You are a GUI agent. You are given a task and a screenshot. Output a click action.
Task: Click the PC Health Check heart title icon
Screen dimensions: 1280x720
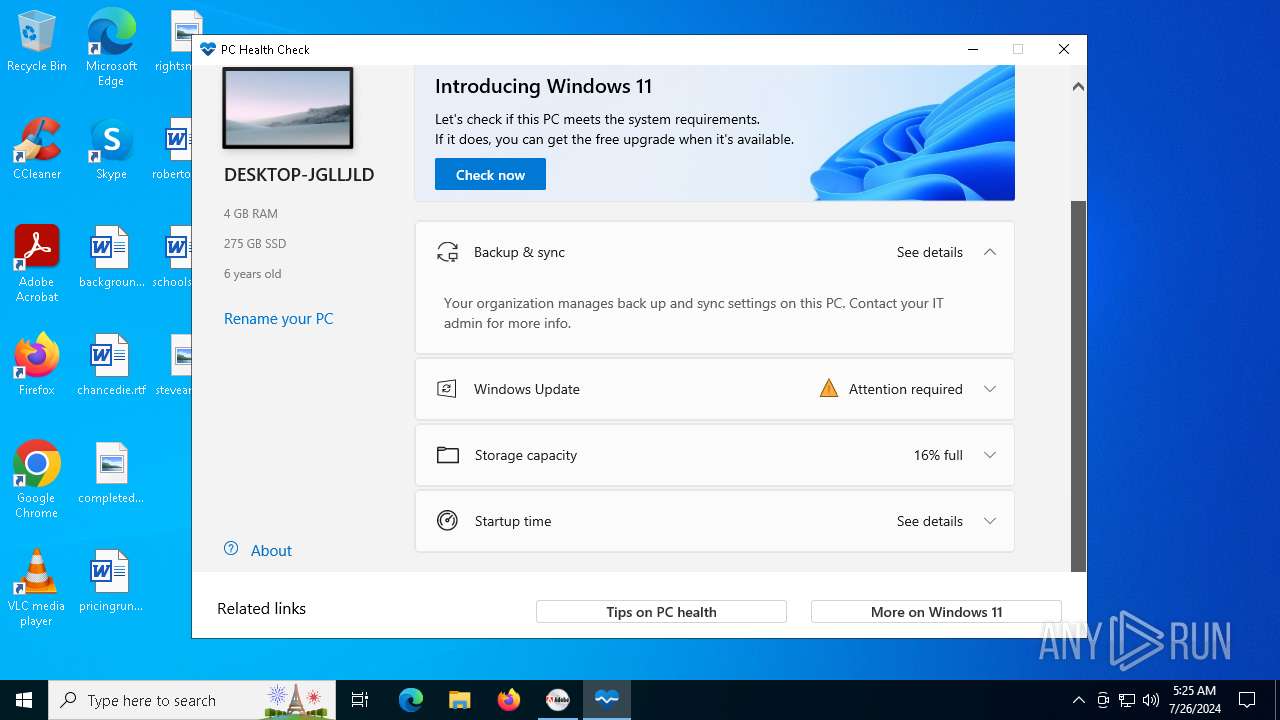pos(208,49)
